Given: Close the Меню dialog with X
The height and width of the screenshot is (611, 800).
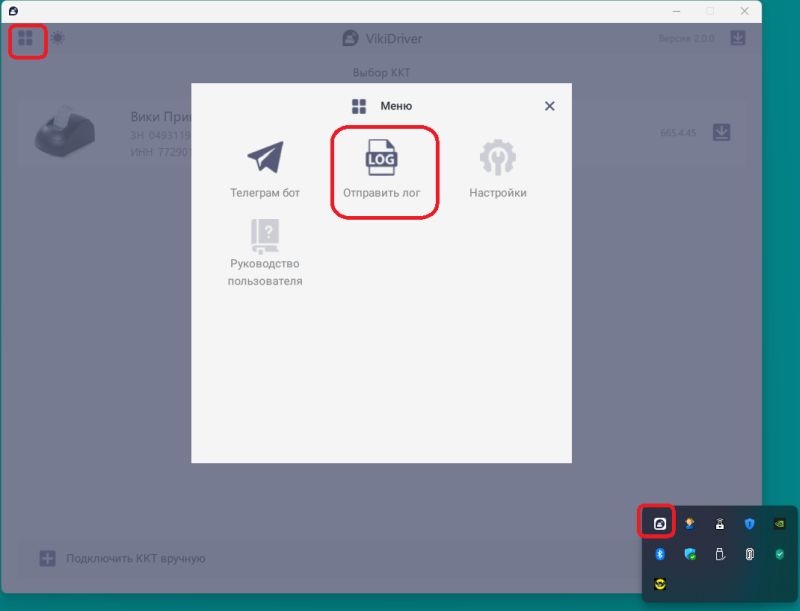Looking at the screenshot, I should tap(549, 106).
